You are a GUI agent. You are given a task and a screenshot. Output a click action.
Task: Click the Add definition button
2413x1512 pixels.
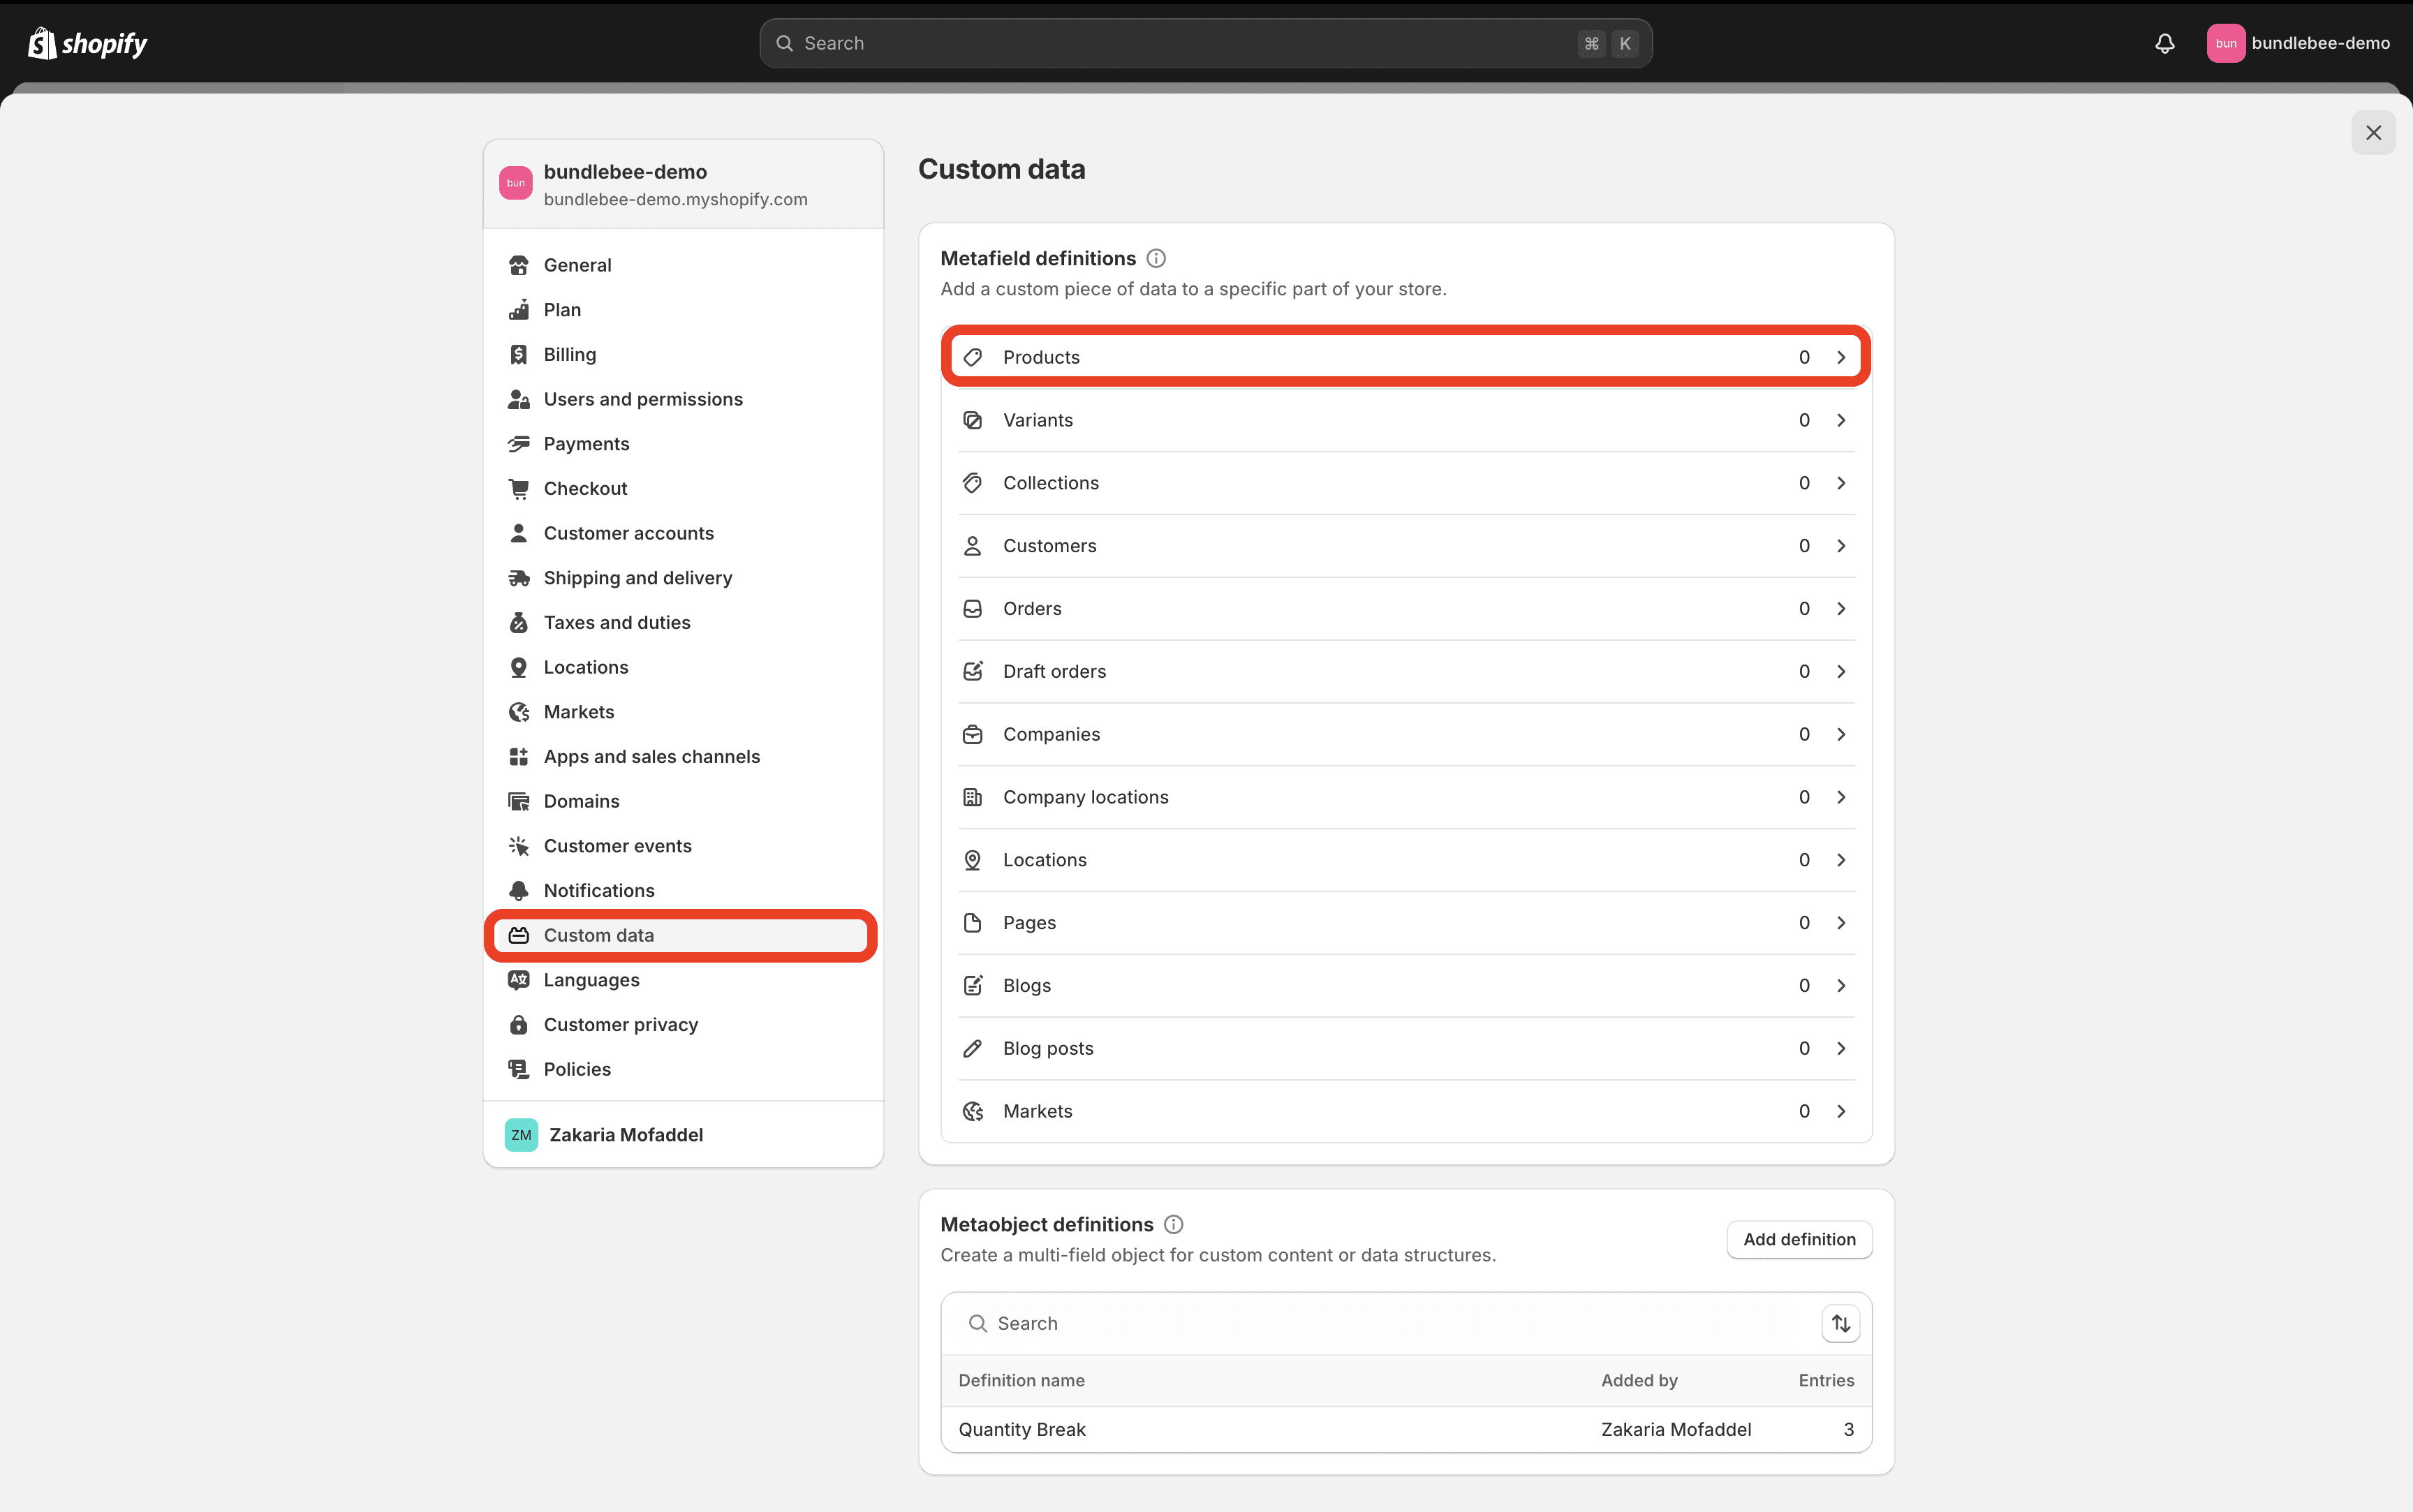(1798, 1238)
